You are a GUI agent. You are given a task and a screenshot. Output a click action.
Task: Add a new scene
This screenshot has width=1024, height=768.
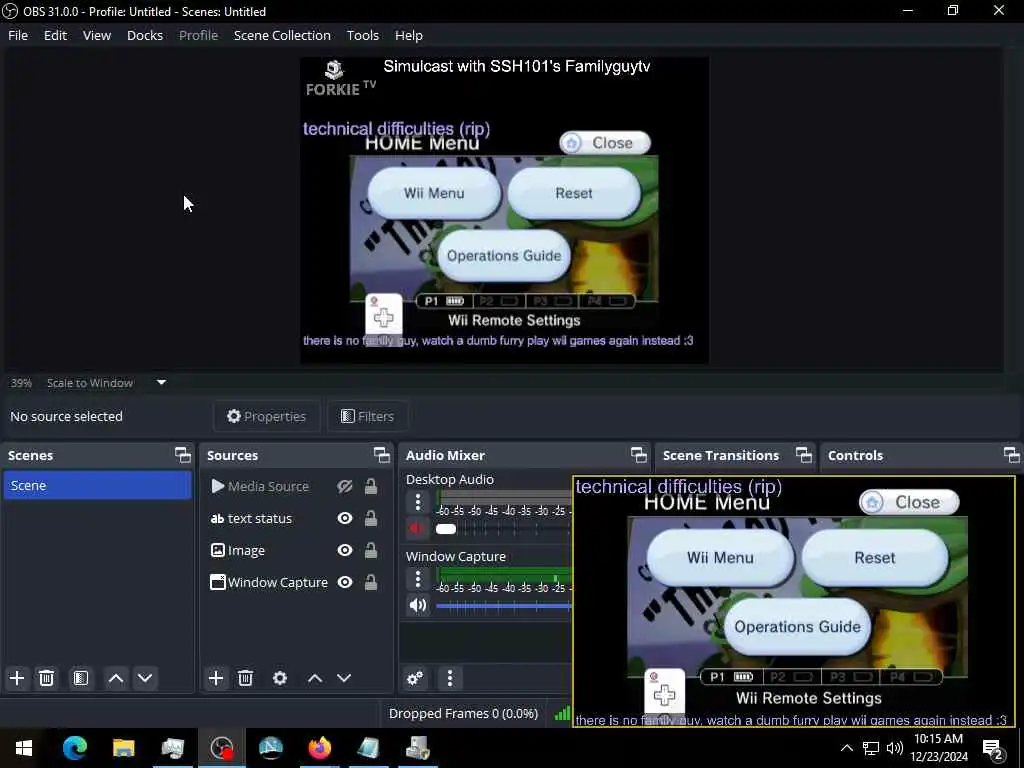point(17,678)
